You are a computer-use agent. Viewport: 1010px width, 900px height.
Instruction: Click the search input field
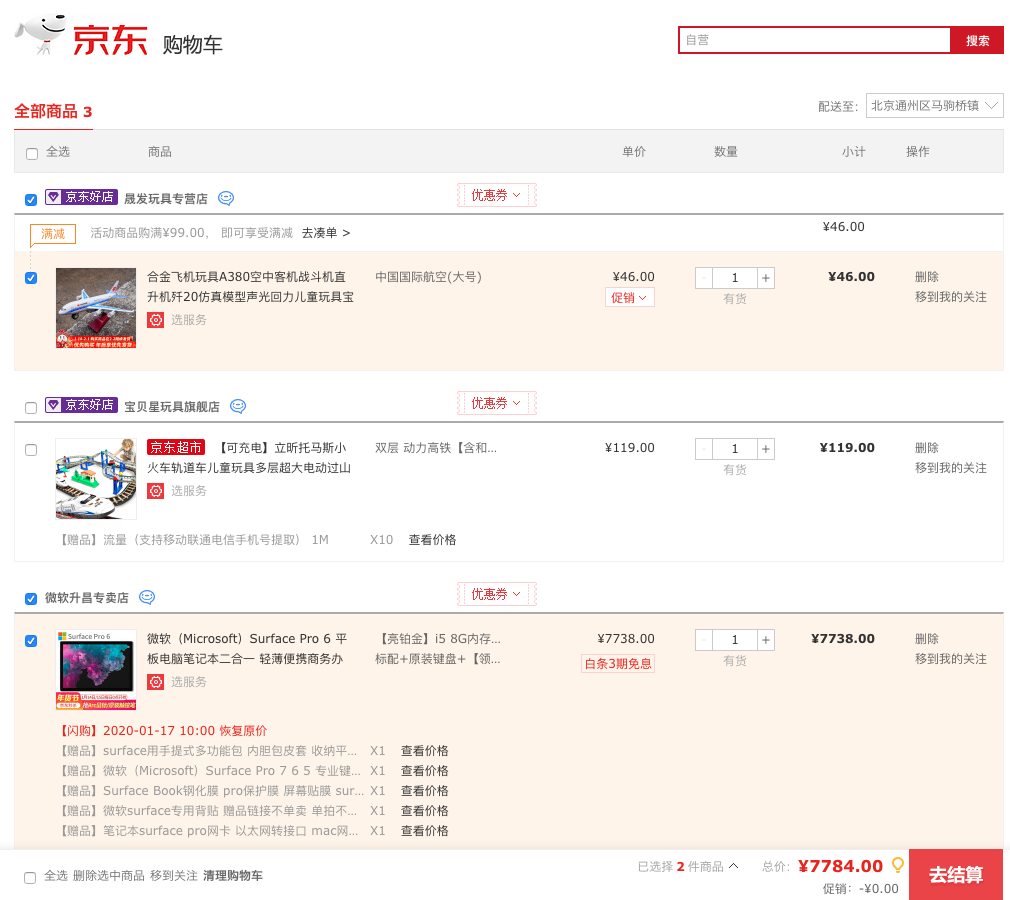coord(813,40)
